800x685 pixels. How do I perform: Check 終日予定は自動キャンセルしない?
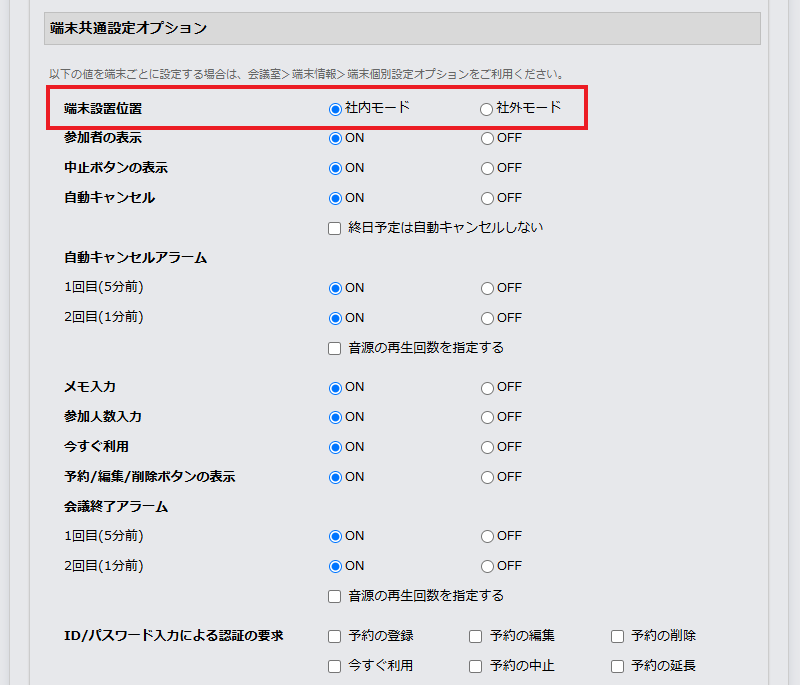pyautogui.click(x=335, y=228)
